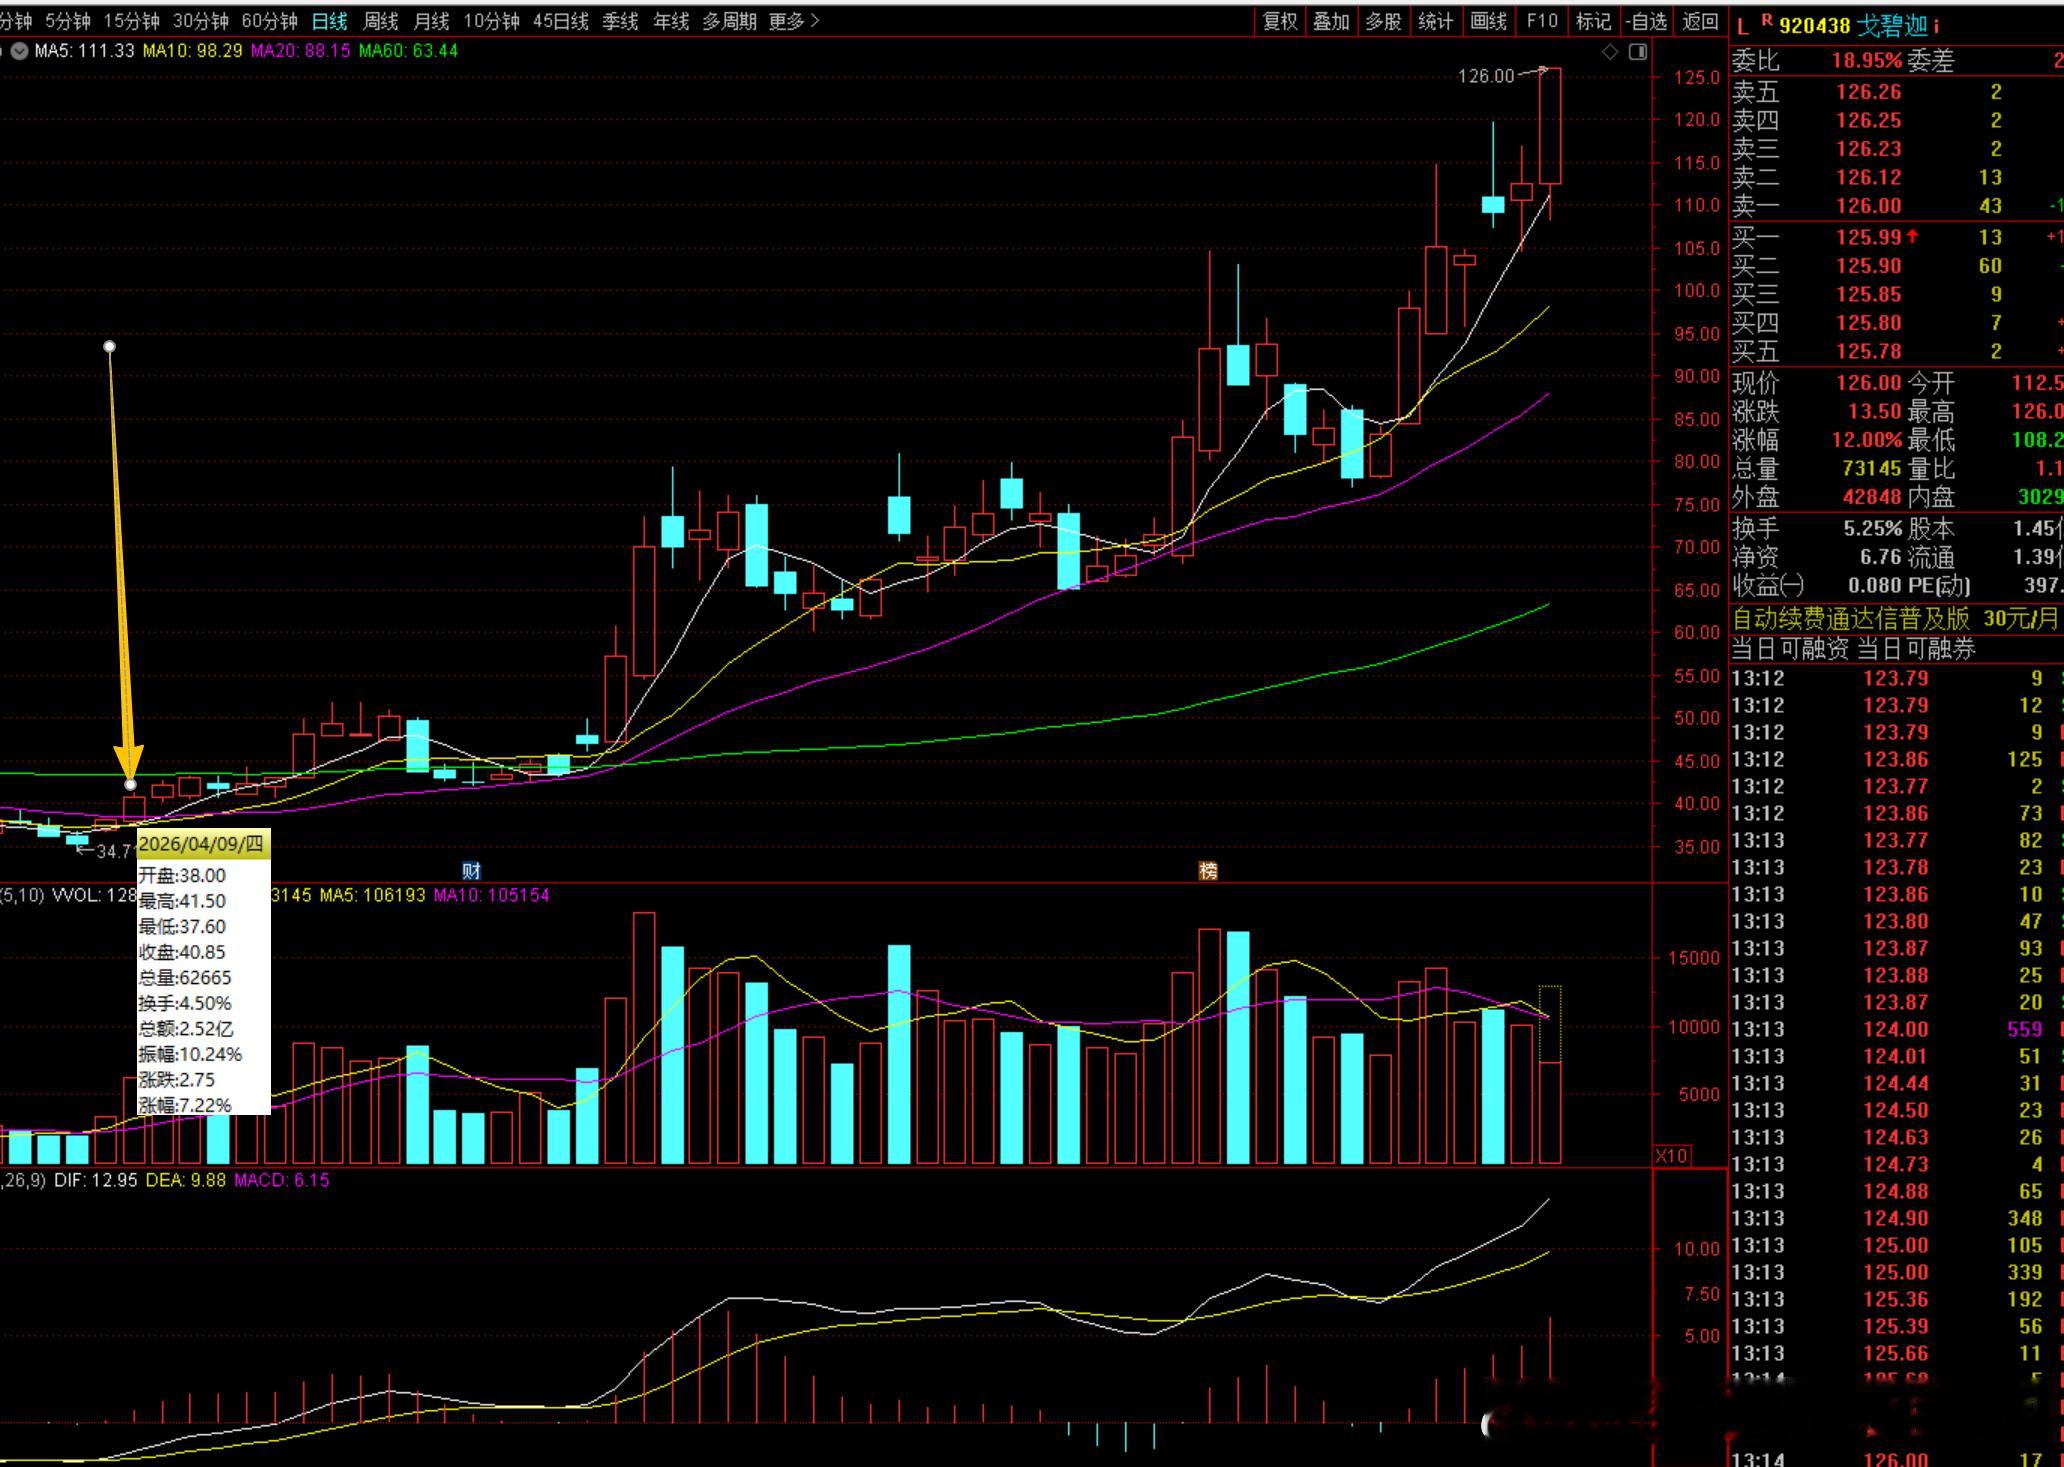
Task: Open the MA indicator settings circle dropdown
Action: pos(19,51)
